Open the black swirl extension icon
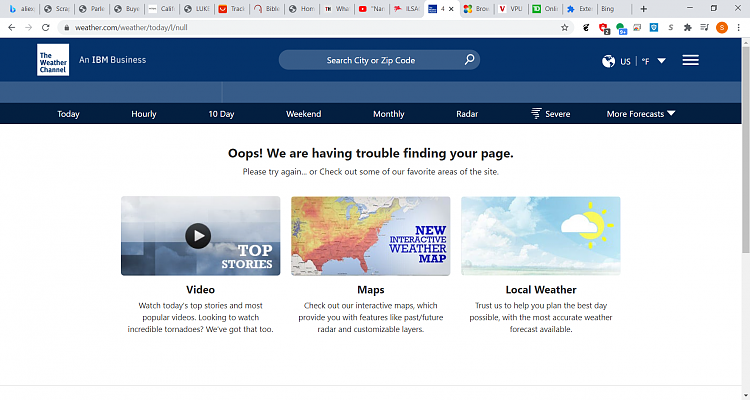 click(x=586, y=28)
